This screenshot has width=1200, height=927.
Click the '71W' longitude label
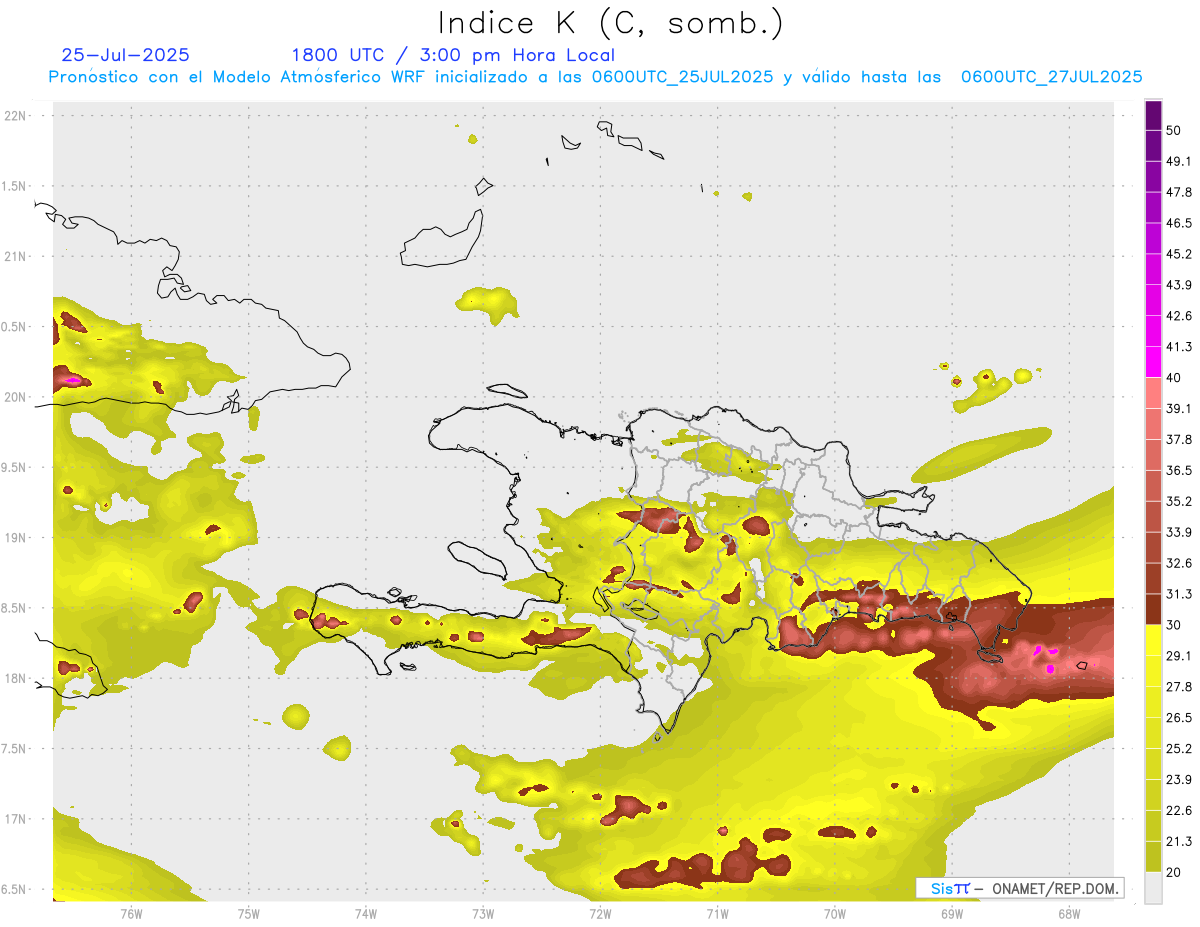coord(717,913)
